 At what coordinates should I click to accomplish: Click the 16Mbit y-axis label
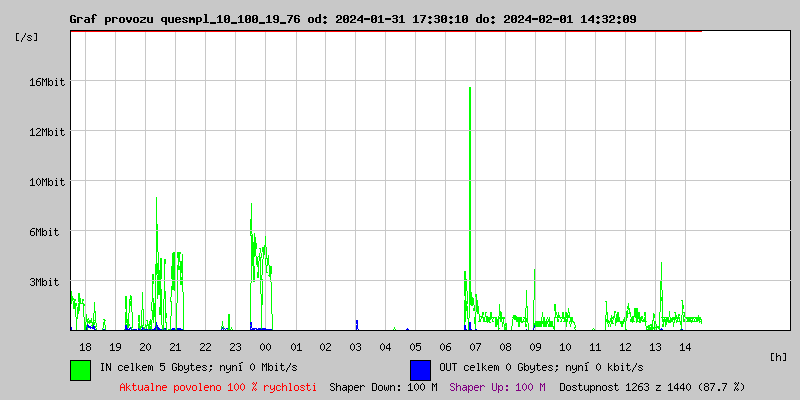[x=46, y=82]
